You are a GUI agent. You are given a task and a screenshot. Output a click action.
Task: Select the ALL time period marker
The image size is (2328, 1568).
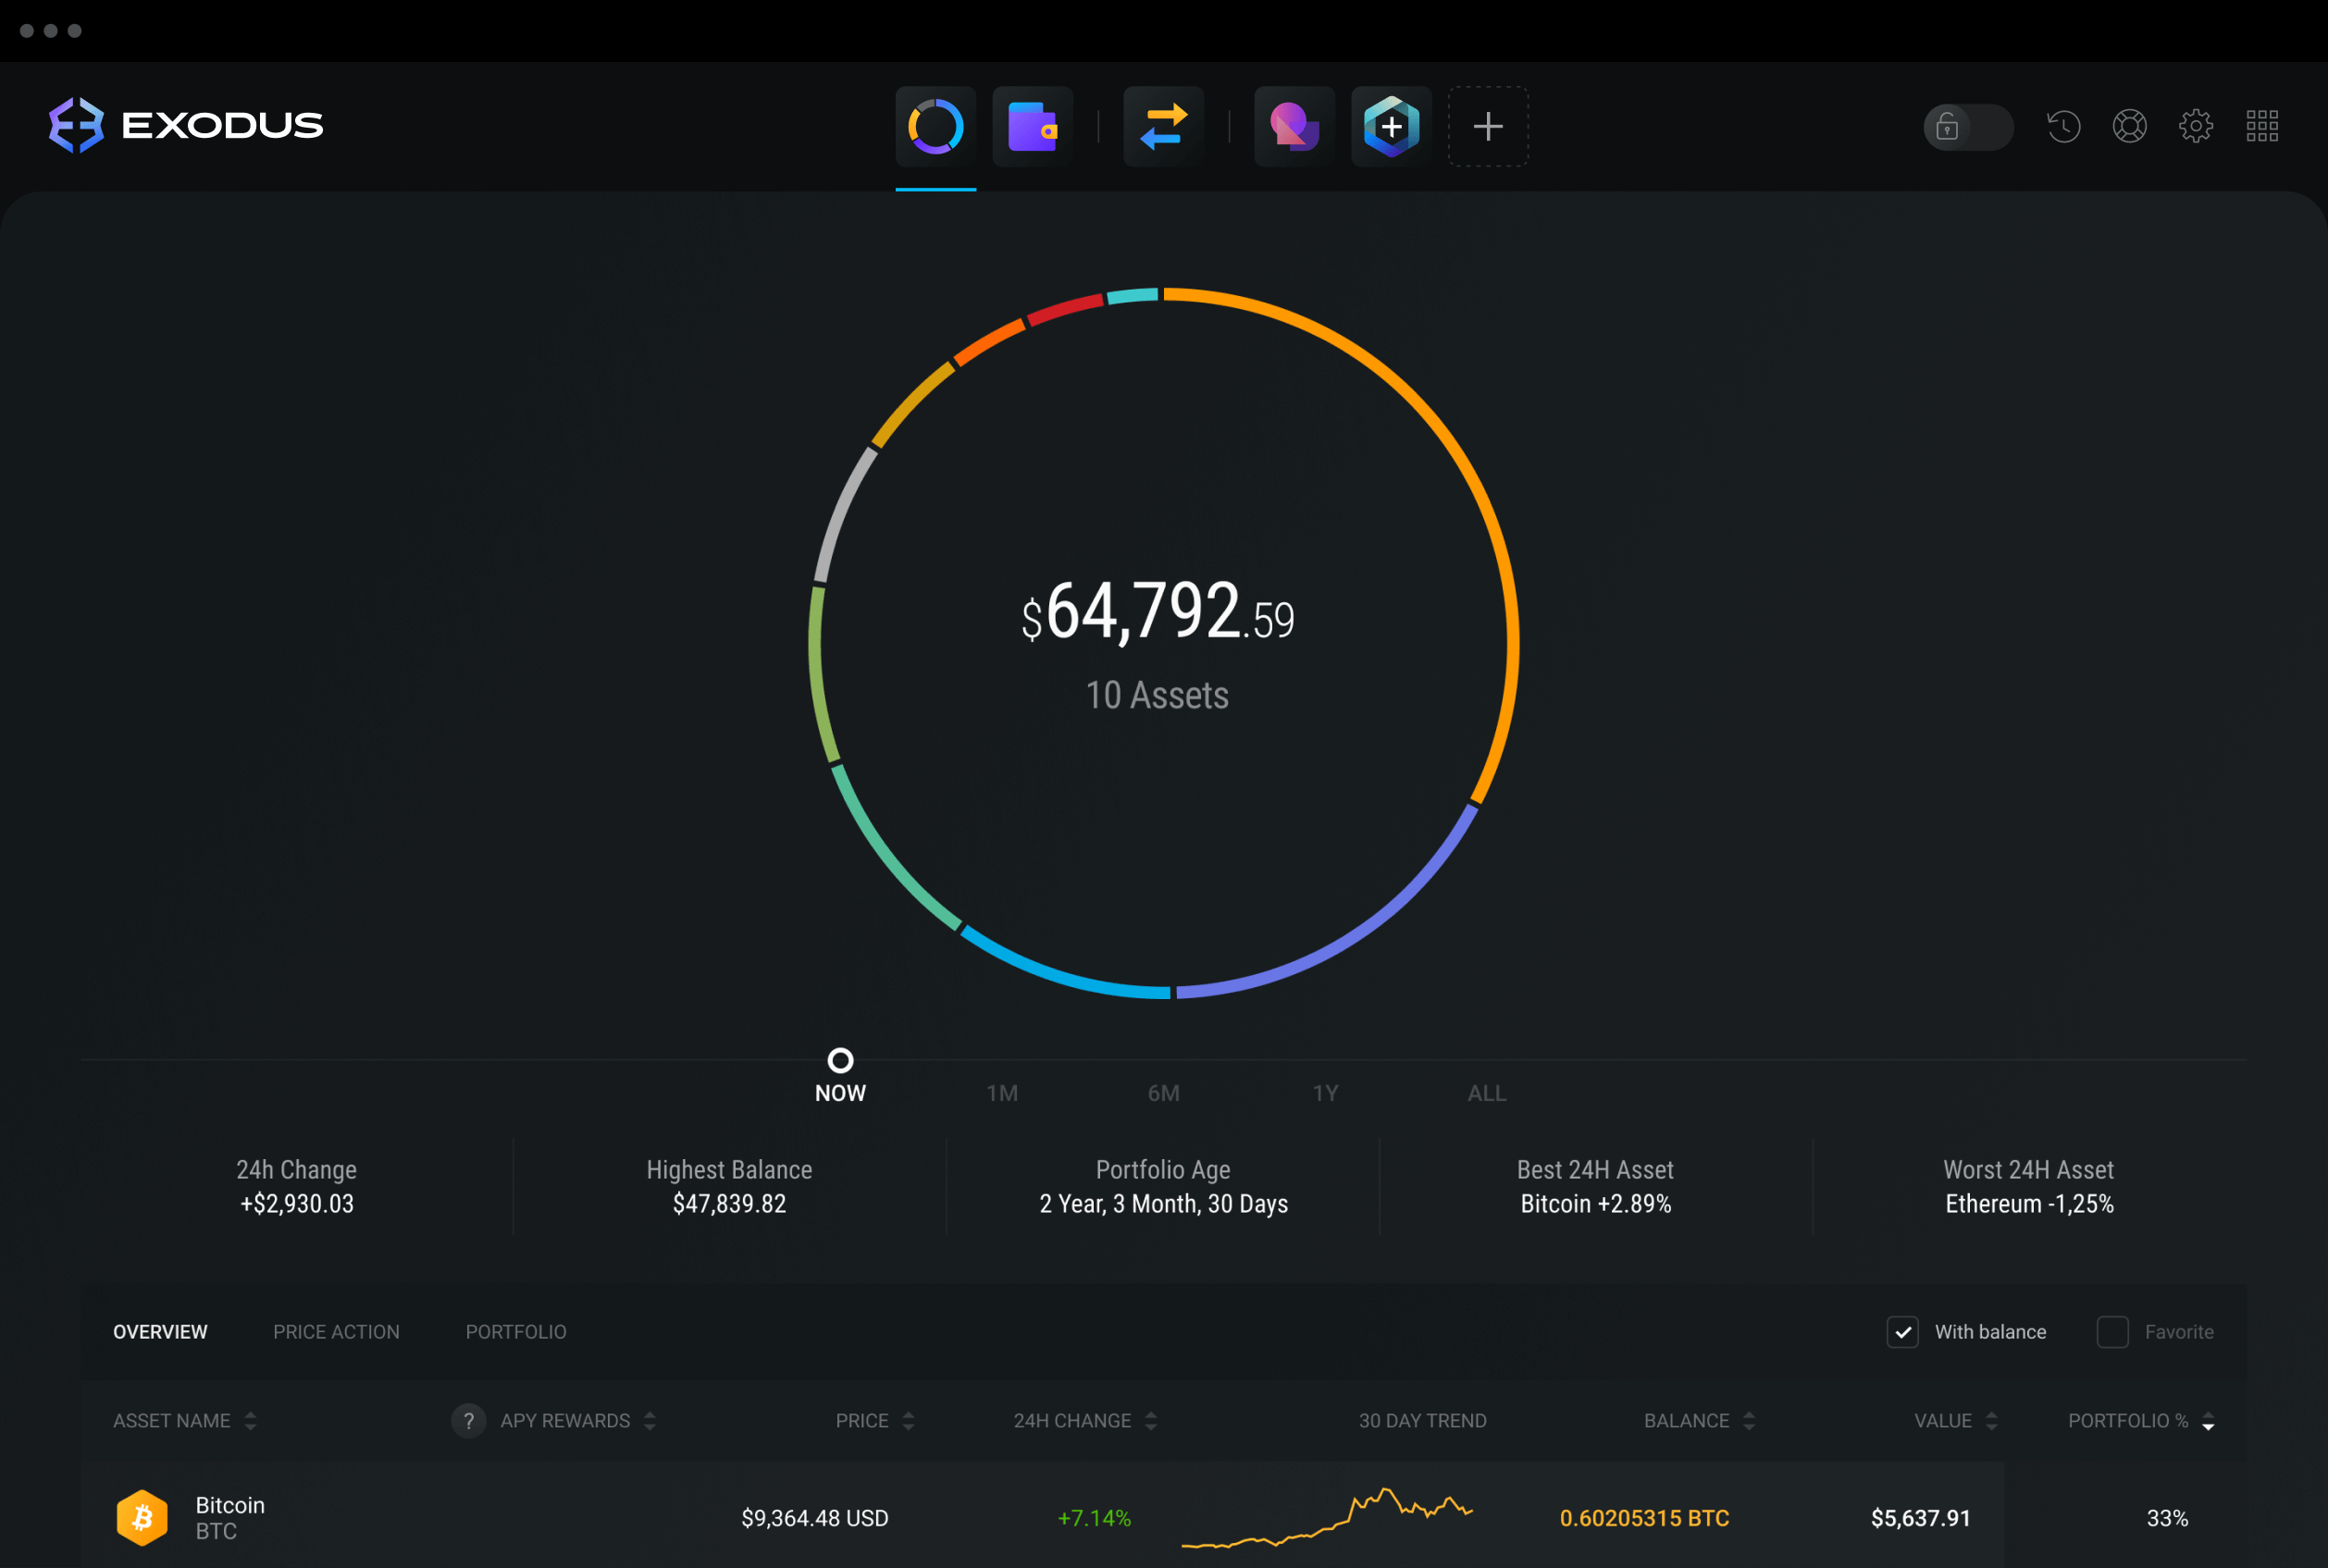(1486, 1092)
